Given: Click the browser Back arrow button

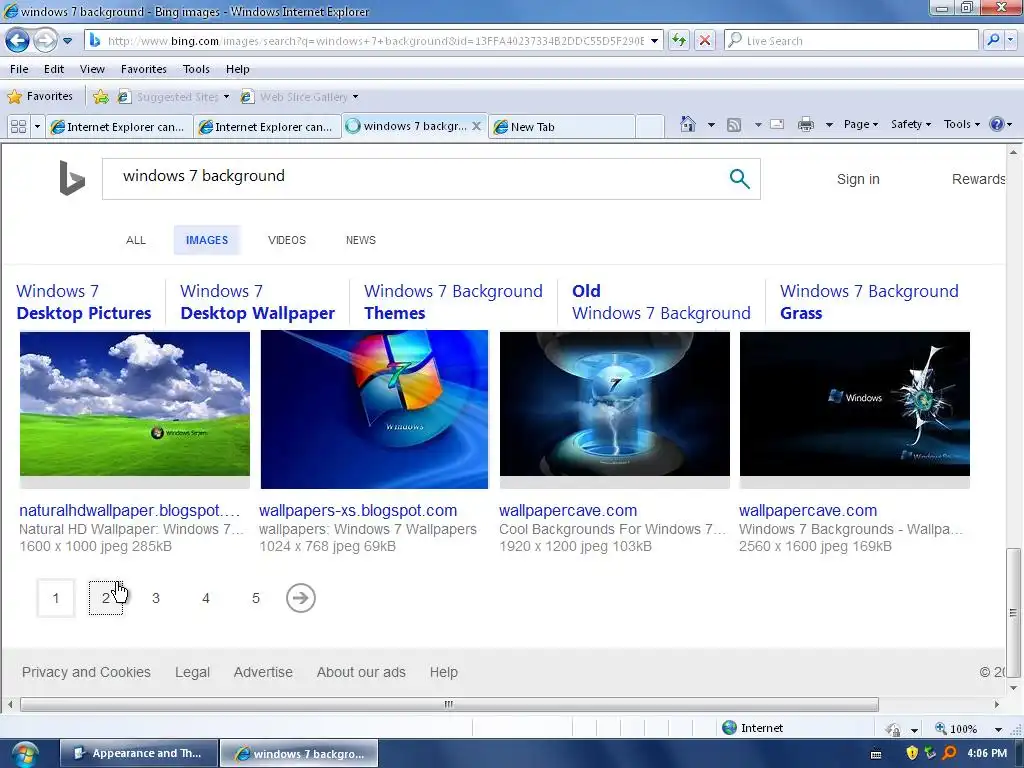Looking at the screenshot, I should coord(18,40).
